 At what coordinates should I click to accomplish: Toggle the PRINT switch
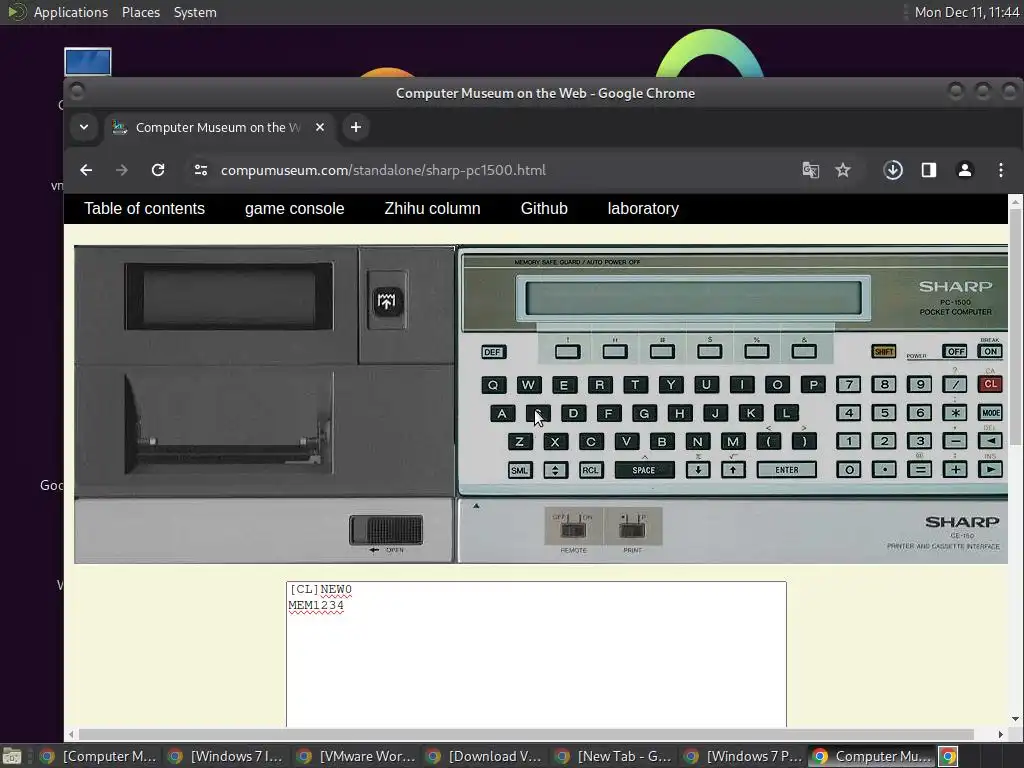[x=632, y=529]
